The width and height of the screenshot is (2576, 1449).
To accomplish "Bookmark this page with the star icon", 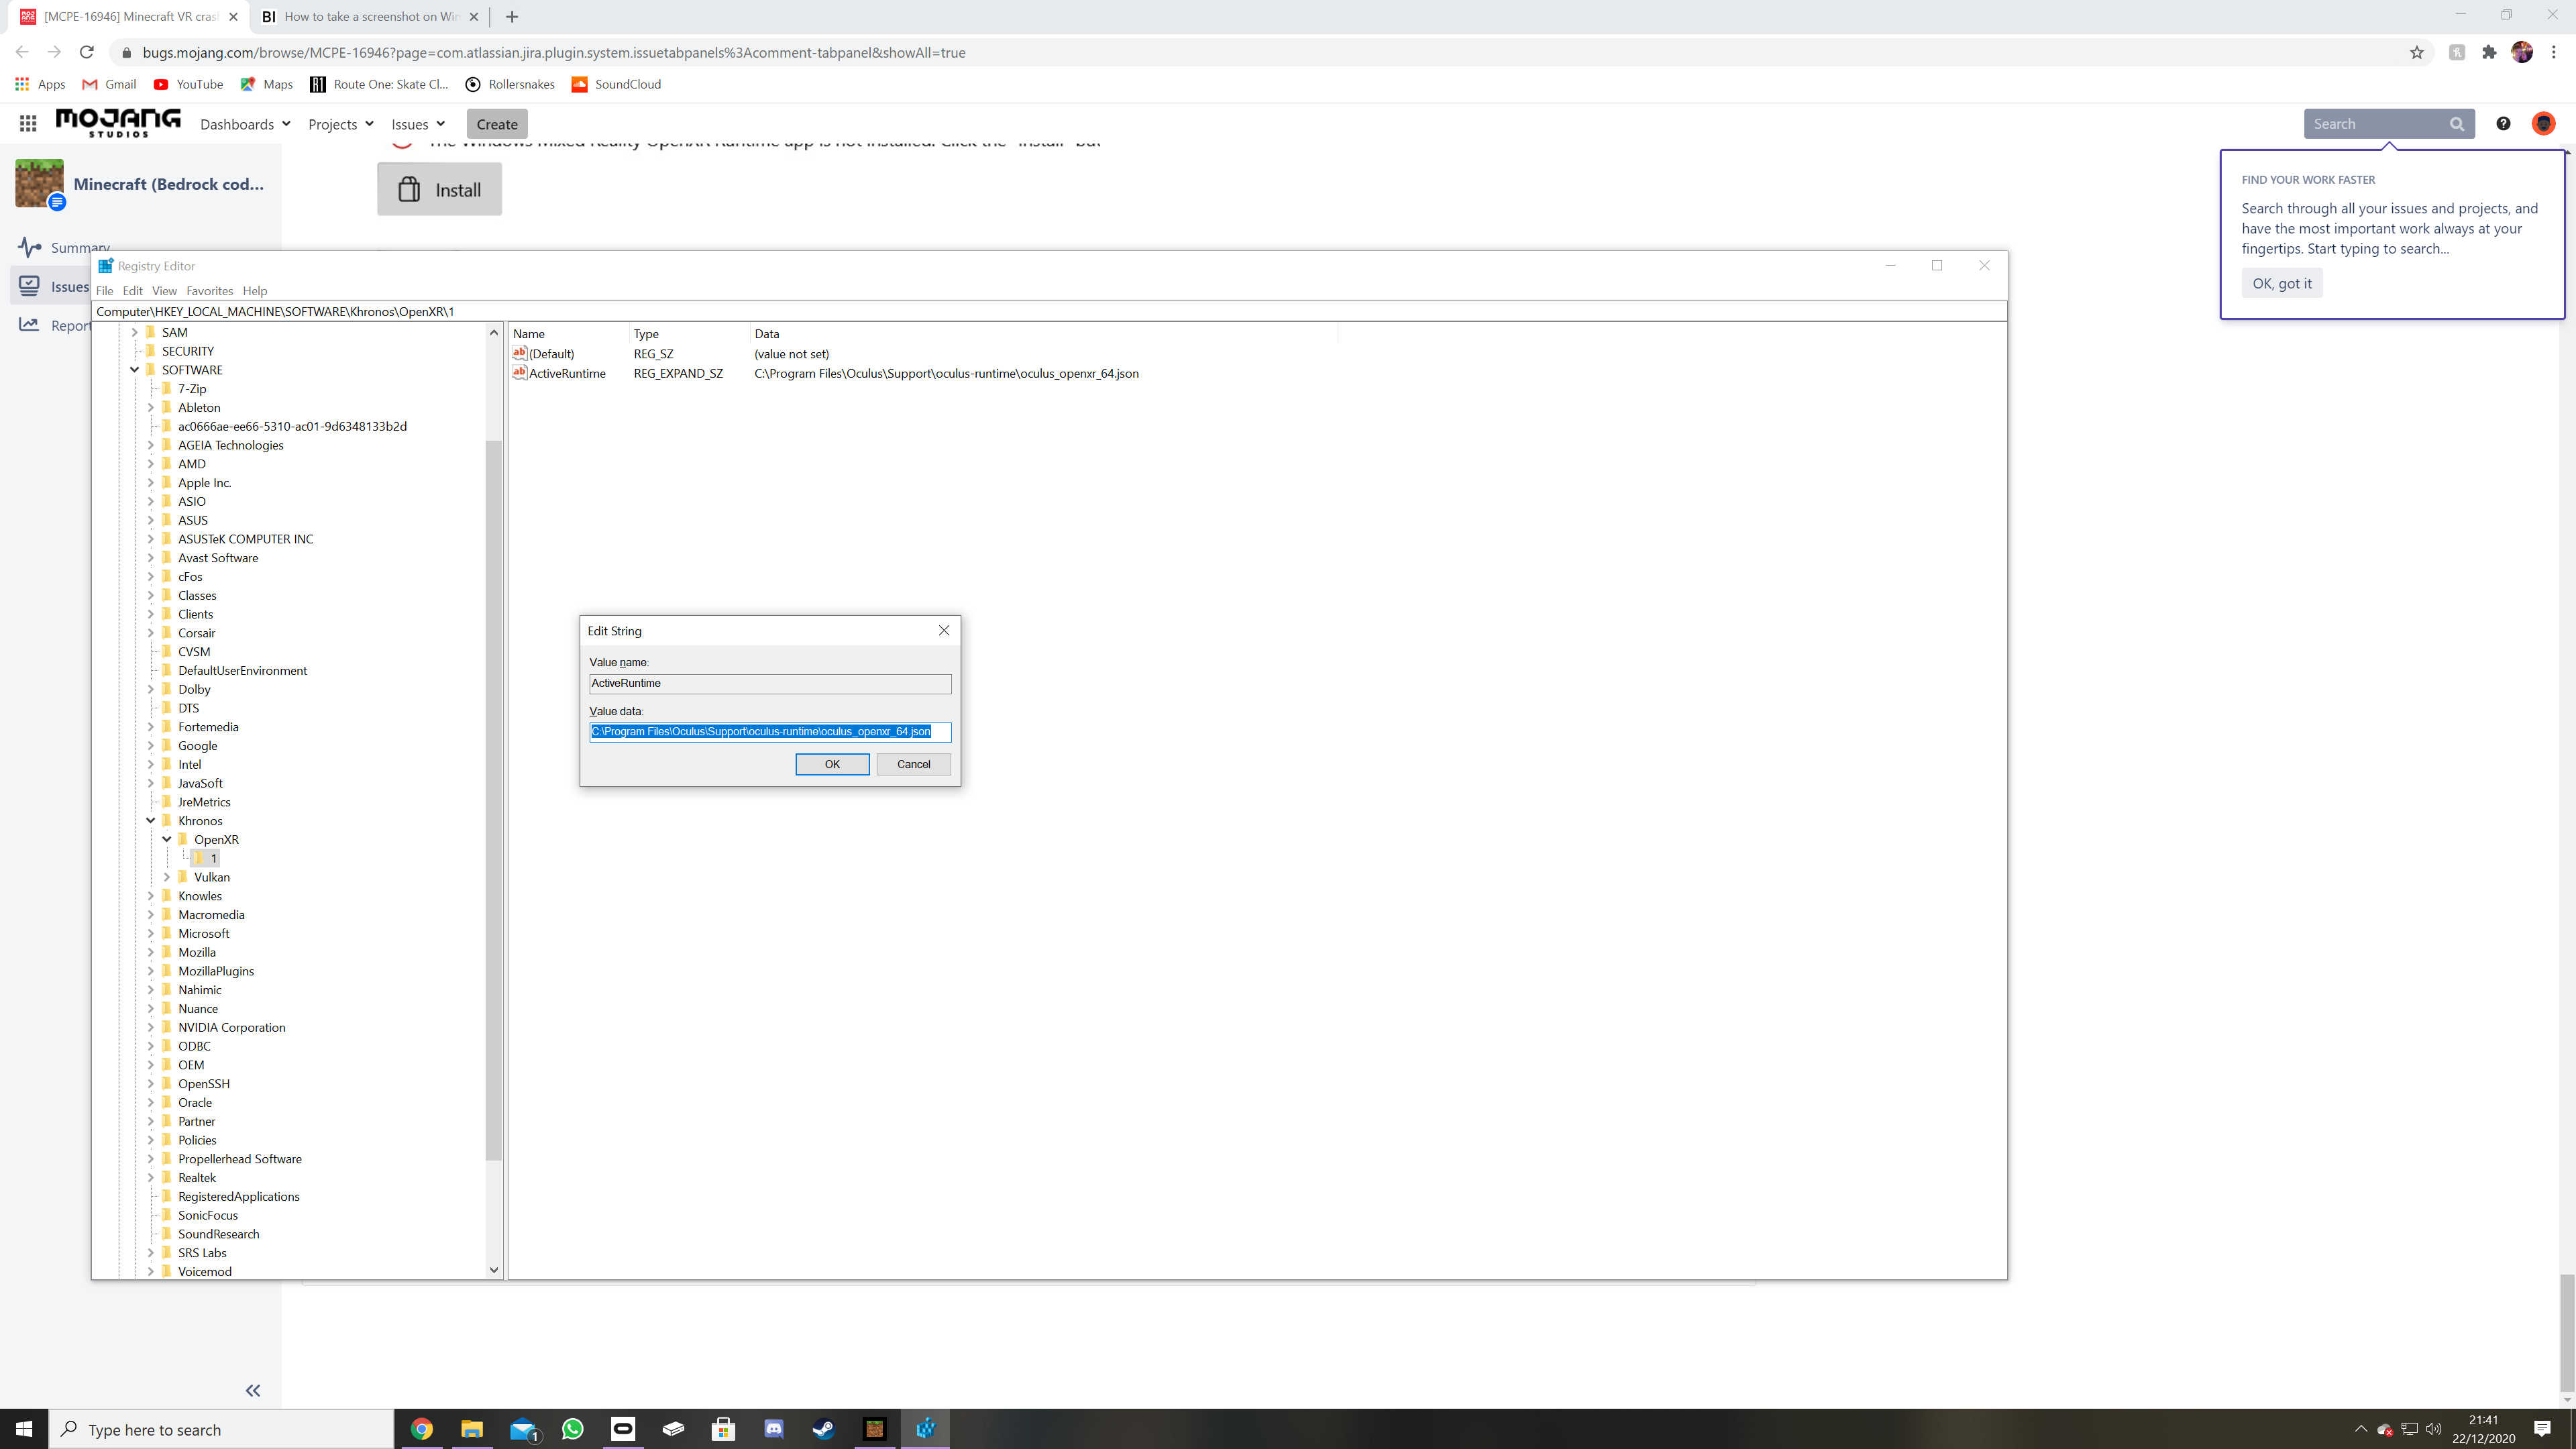I will (x=2417, y=52).
